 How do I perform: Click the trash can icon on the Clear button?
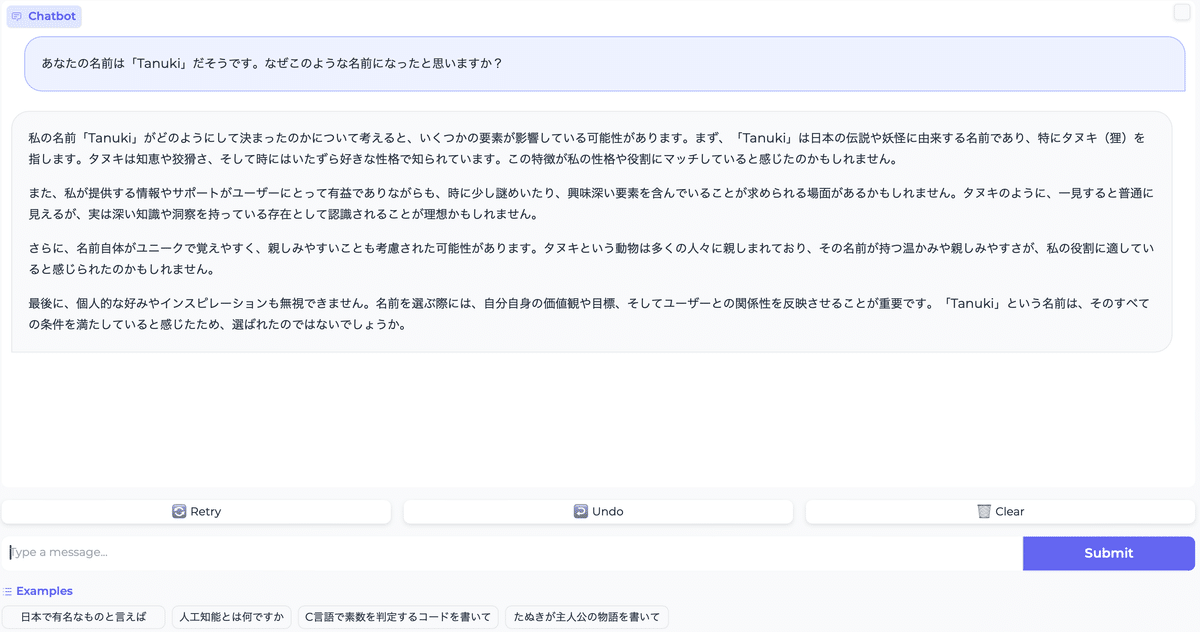tap(982, 511)
